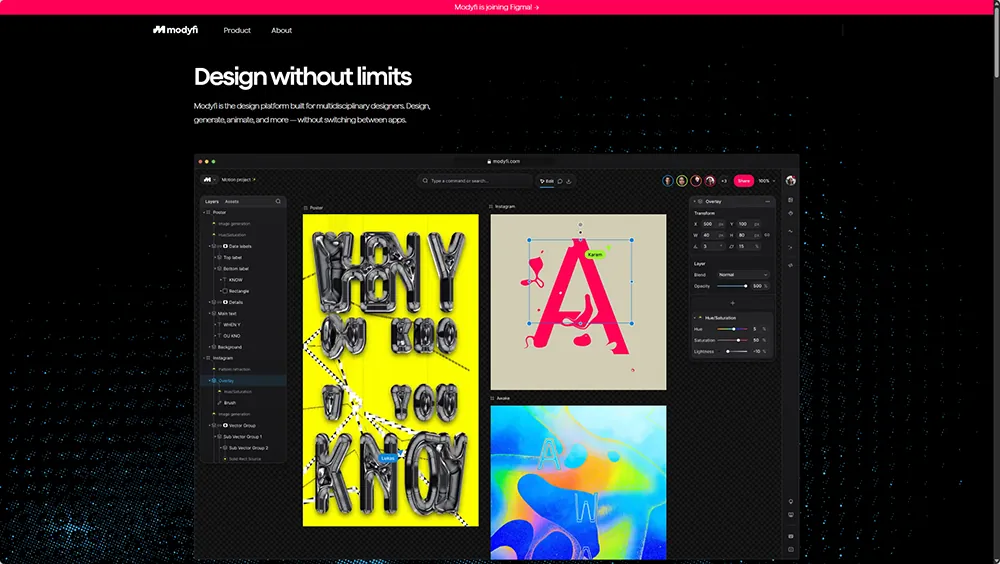Click the Opacity slider

pos(732,286)
